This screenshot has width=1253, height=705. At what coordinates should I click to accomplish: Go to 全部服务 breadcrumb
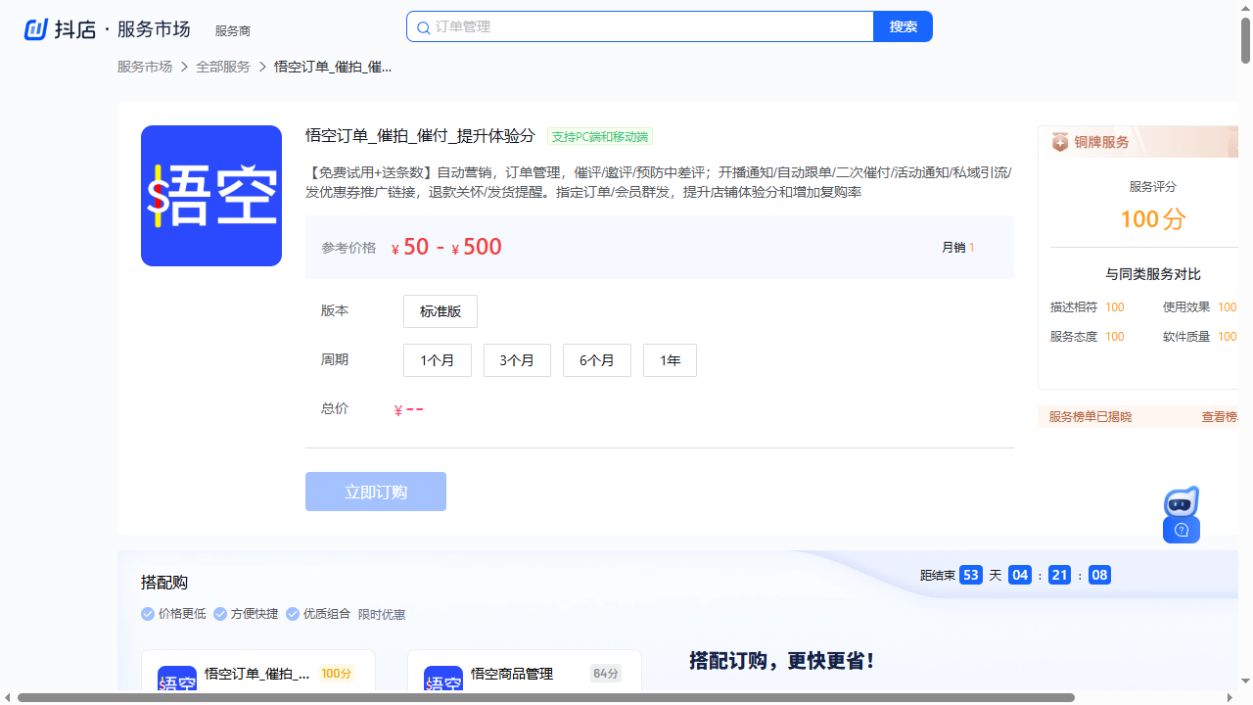tap(223, 67)
